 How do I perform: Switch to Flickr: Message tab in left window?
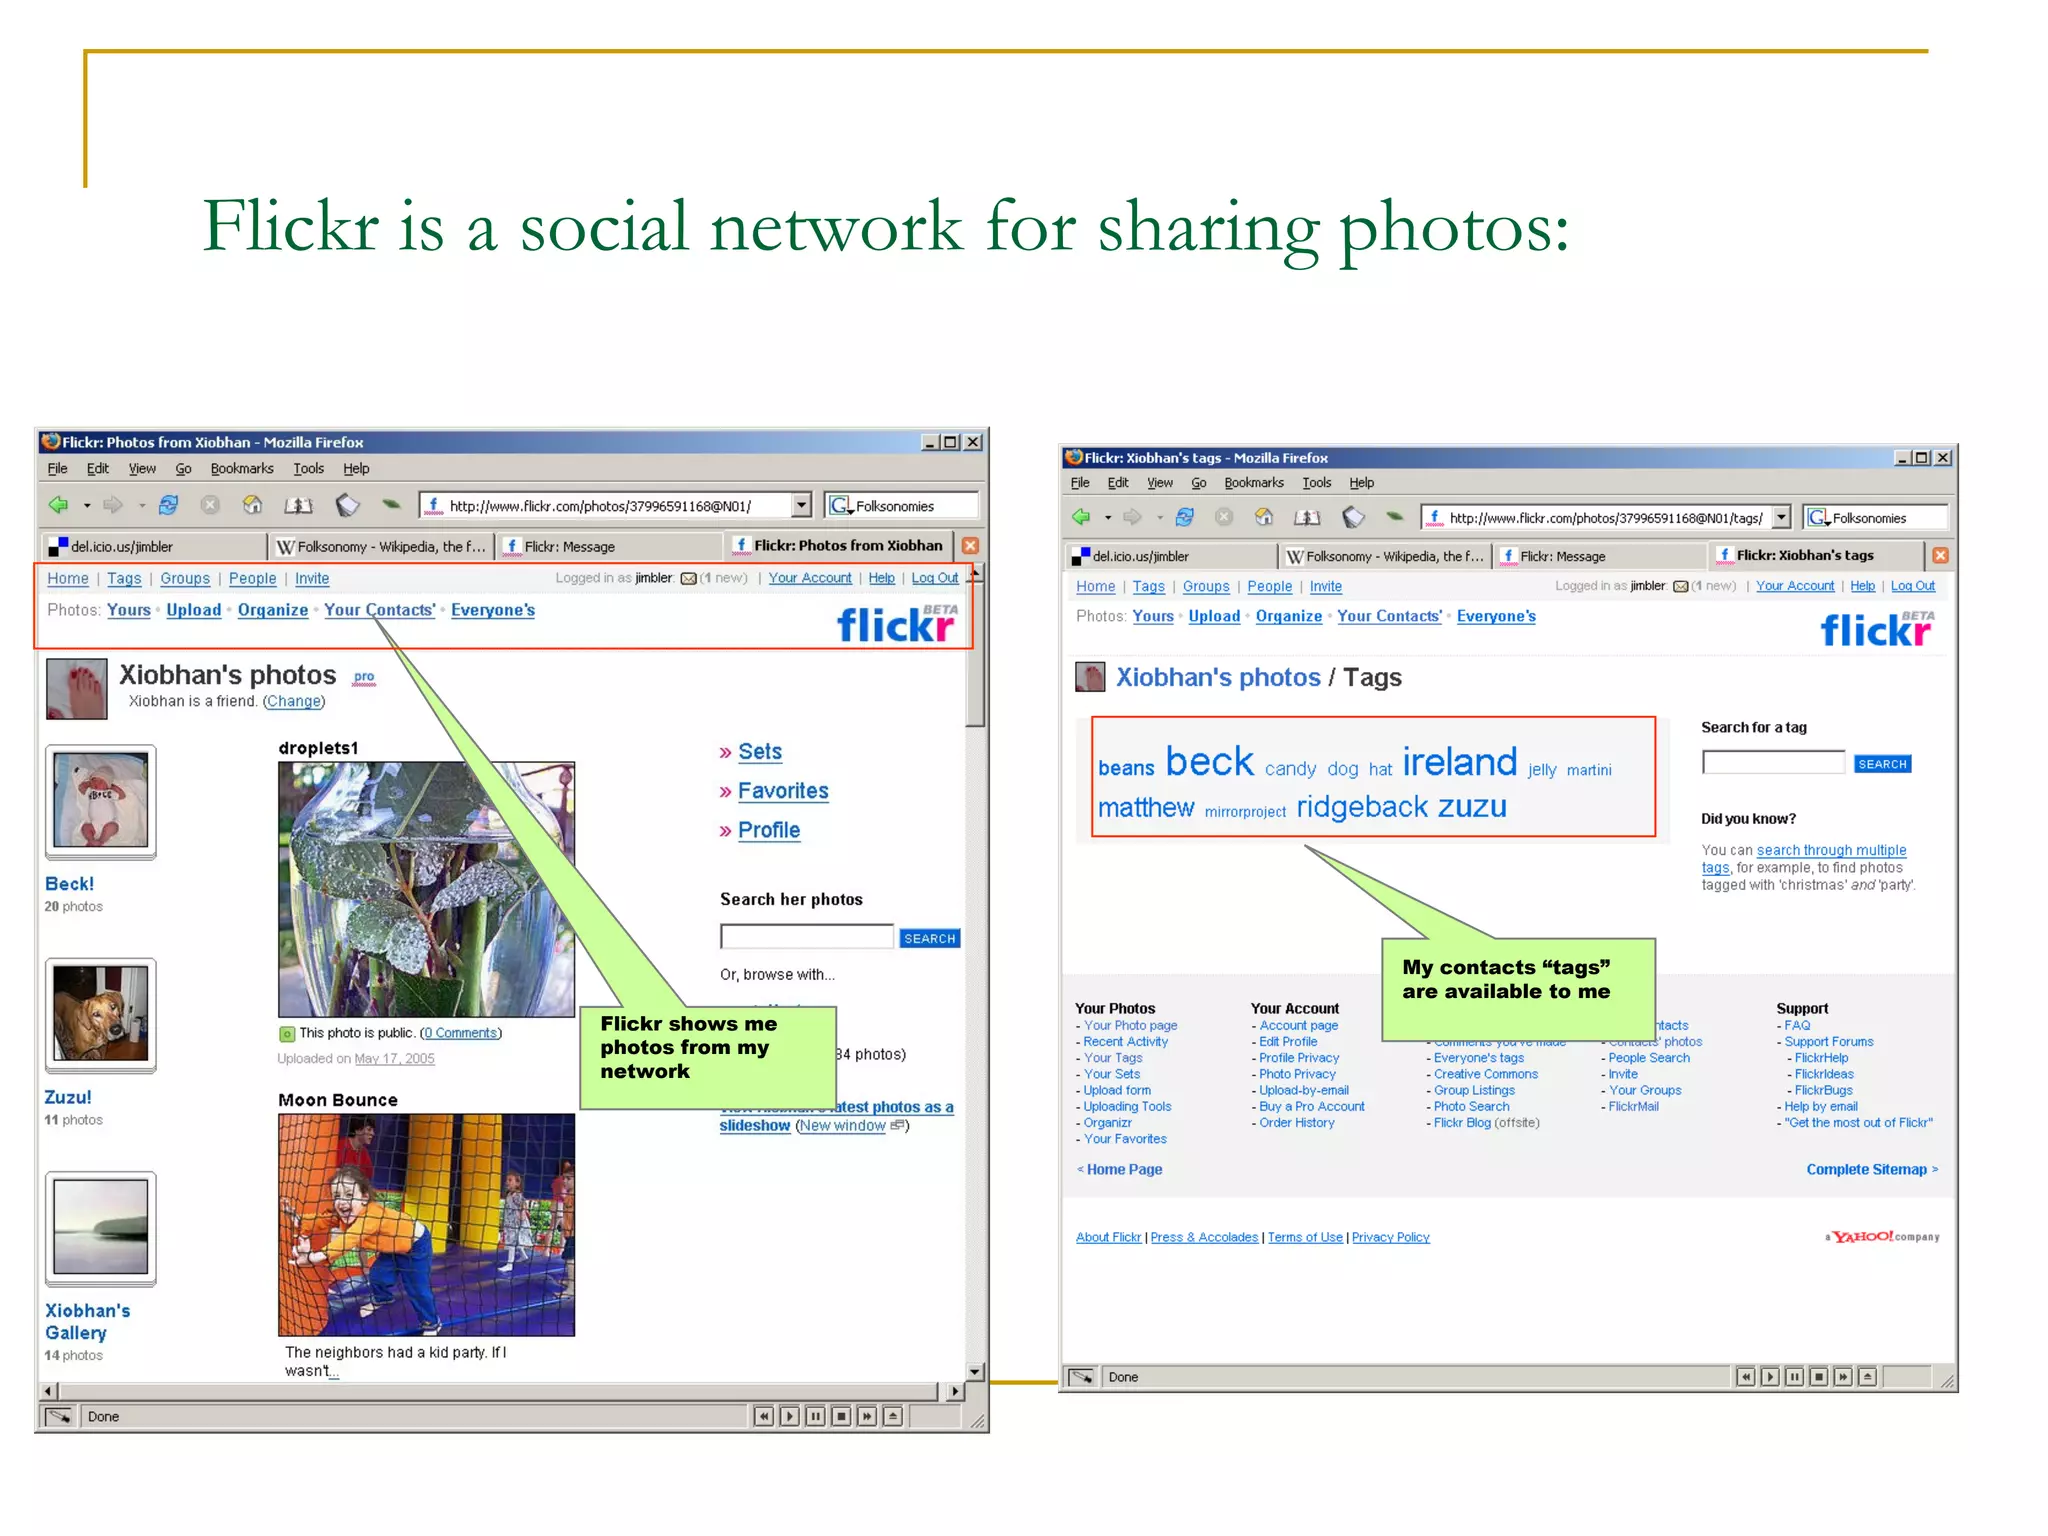tap(608, 546)
